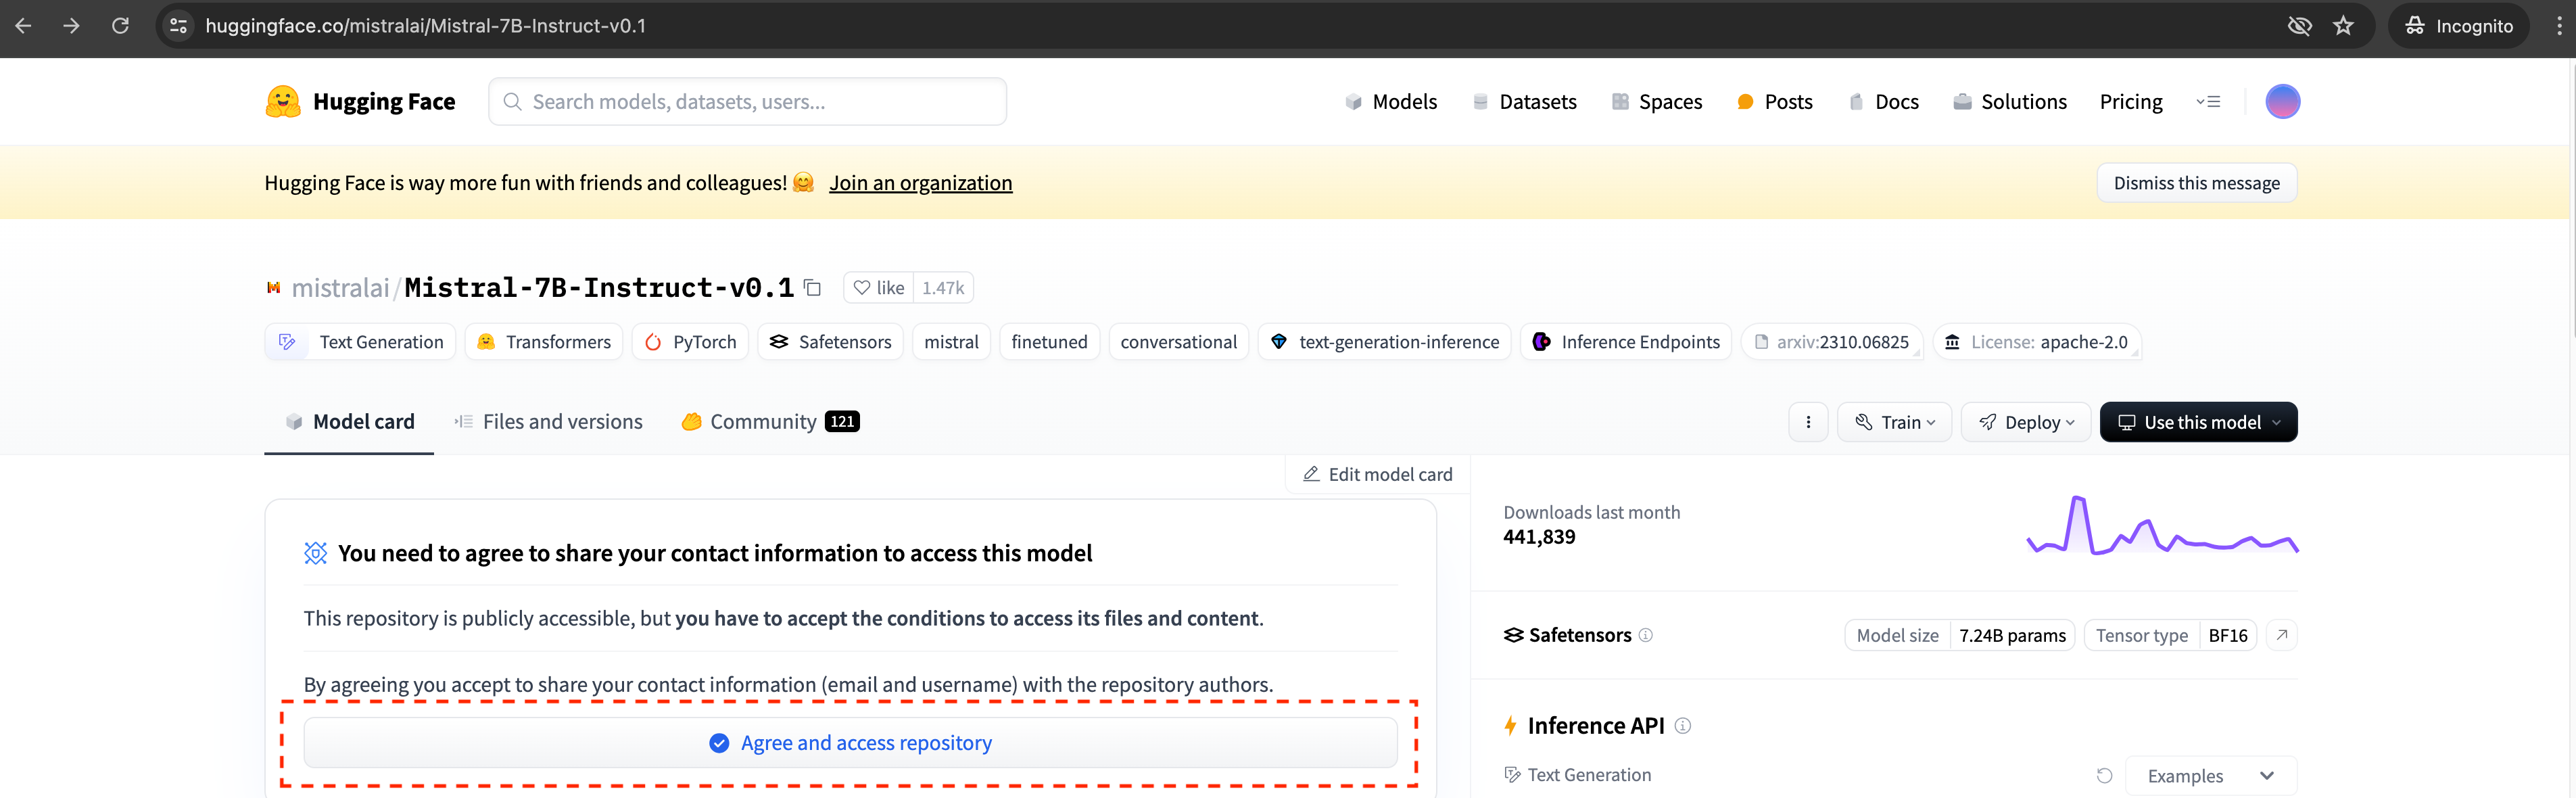Image resolution: width=2576 pixels, height=798 pixels.
Task: Expand the Examples dropdown
Action: [2210, 775]
